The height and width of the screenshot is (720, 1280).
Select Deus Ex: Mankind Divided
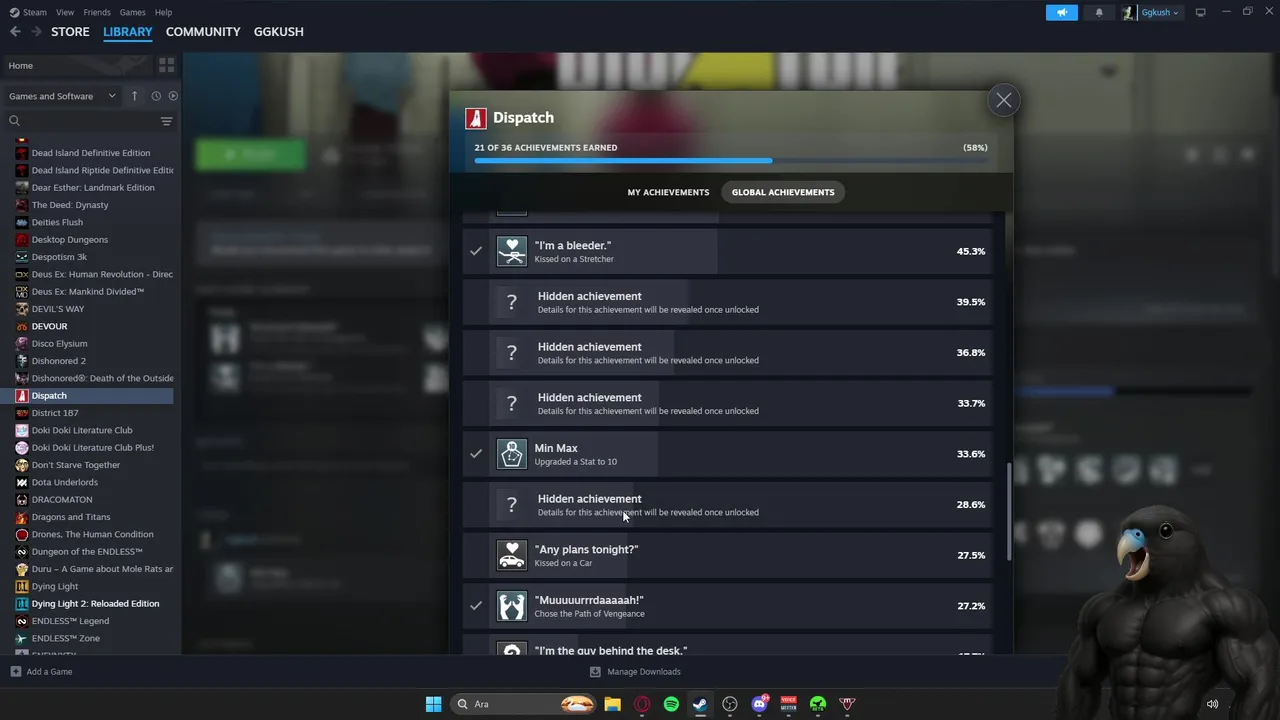coord(88,292)
